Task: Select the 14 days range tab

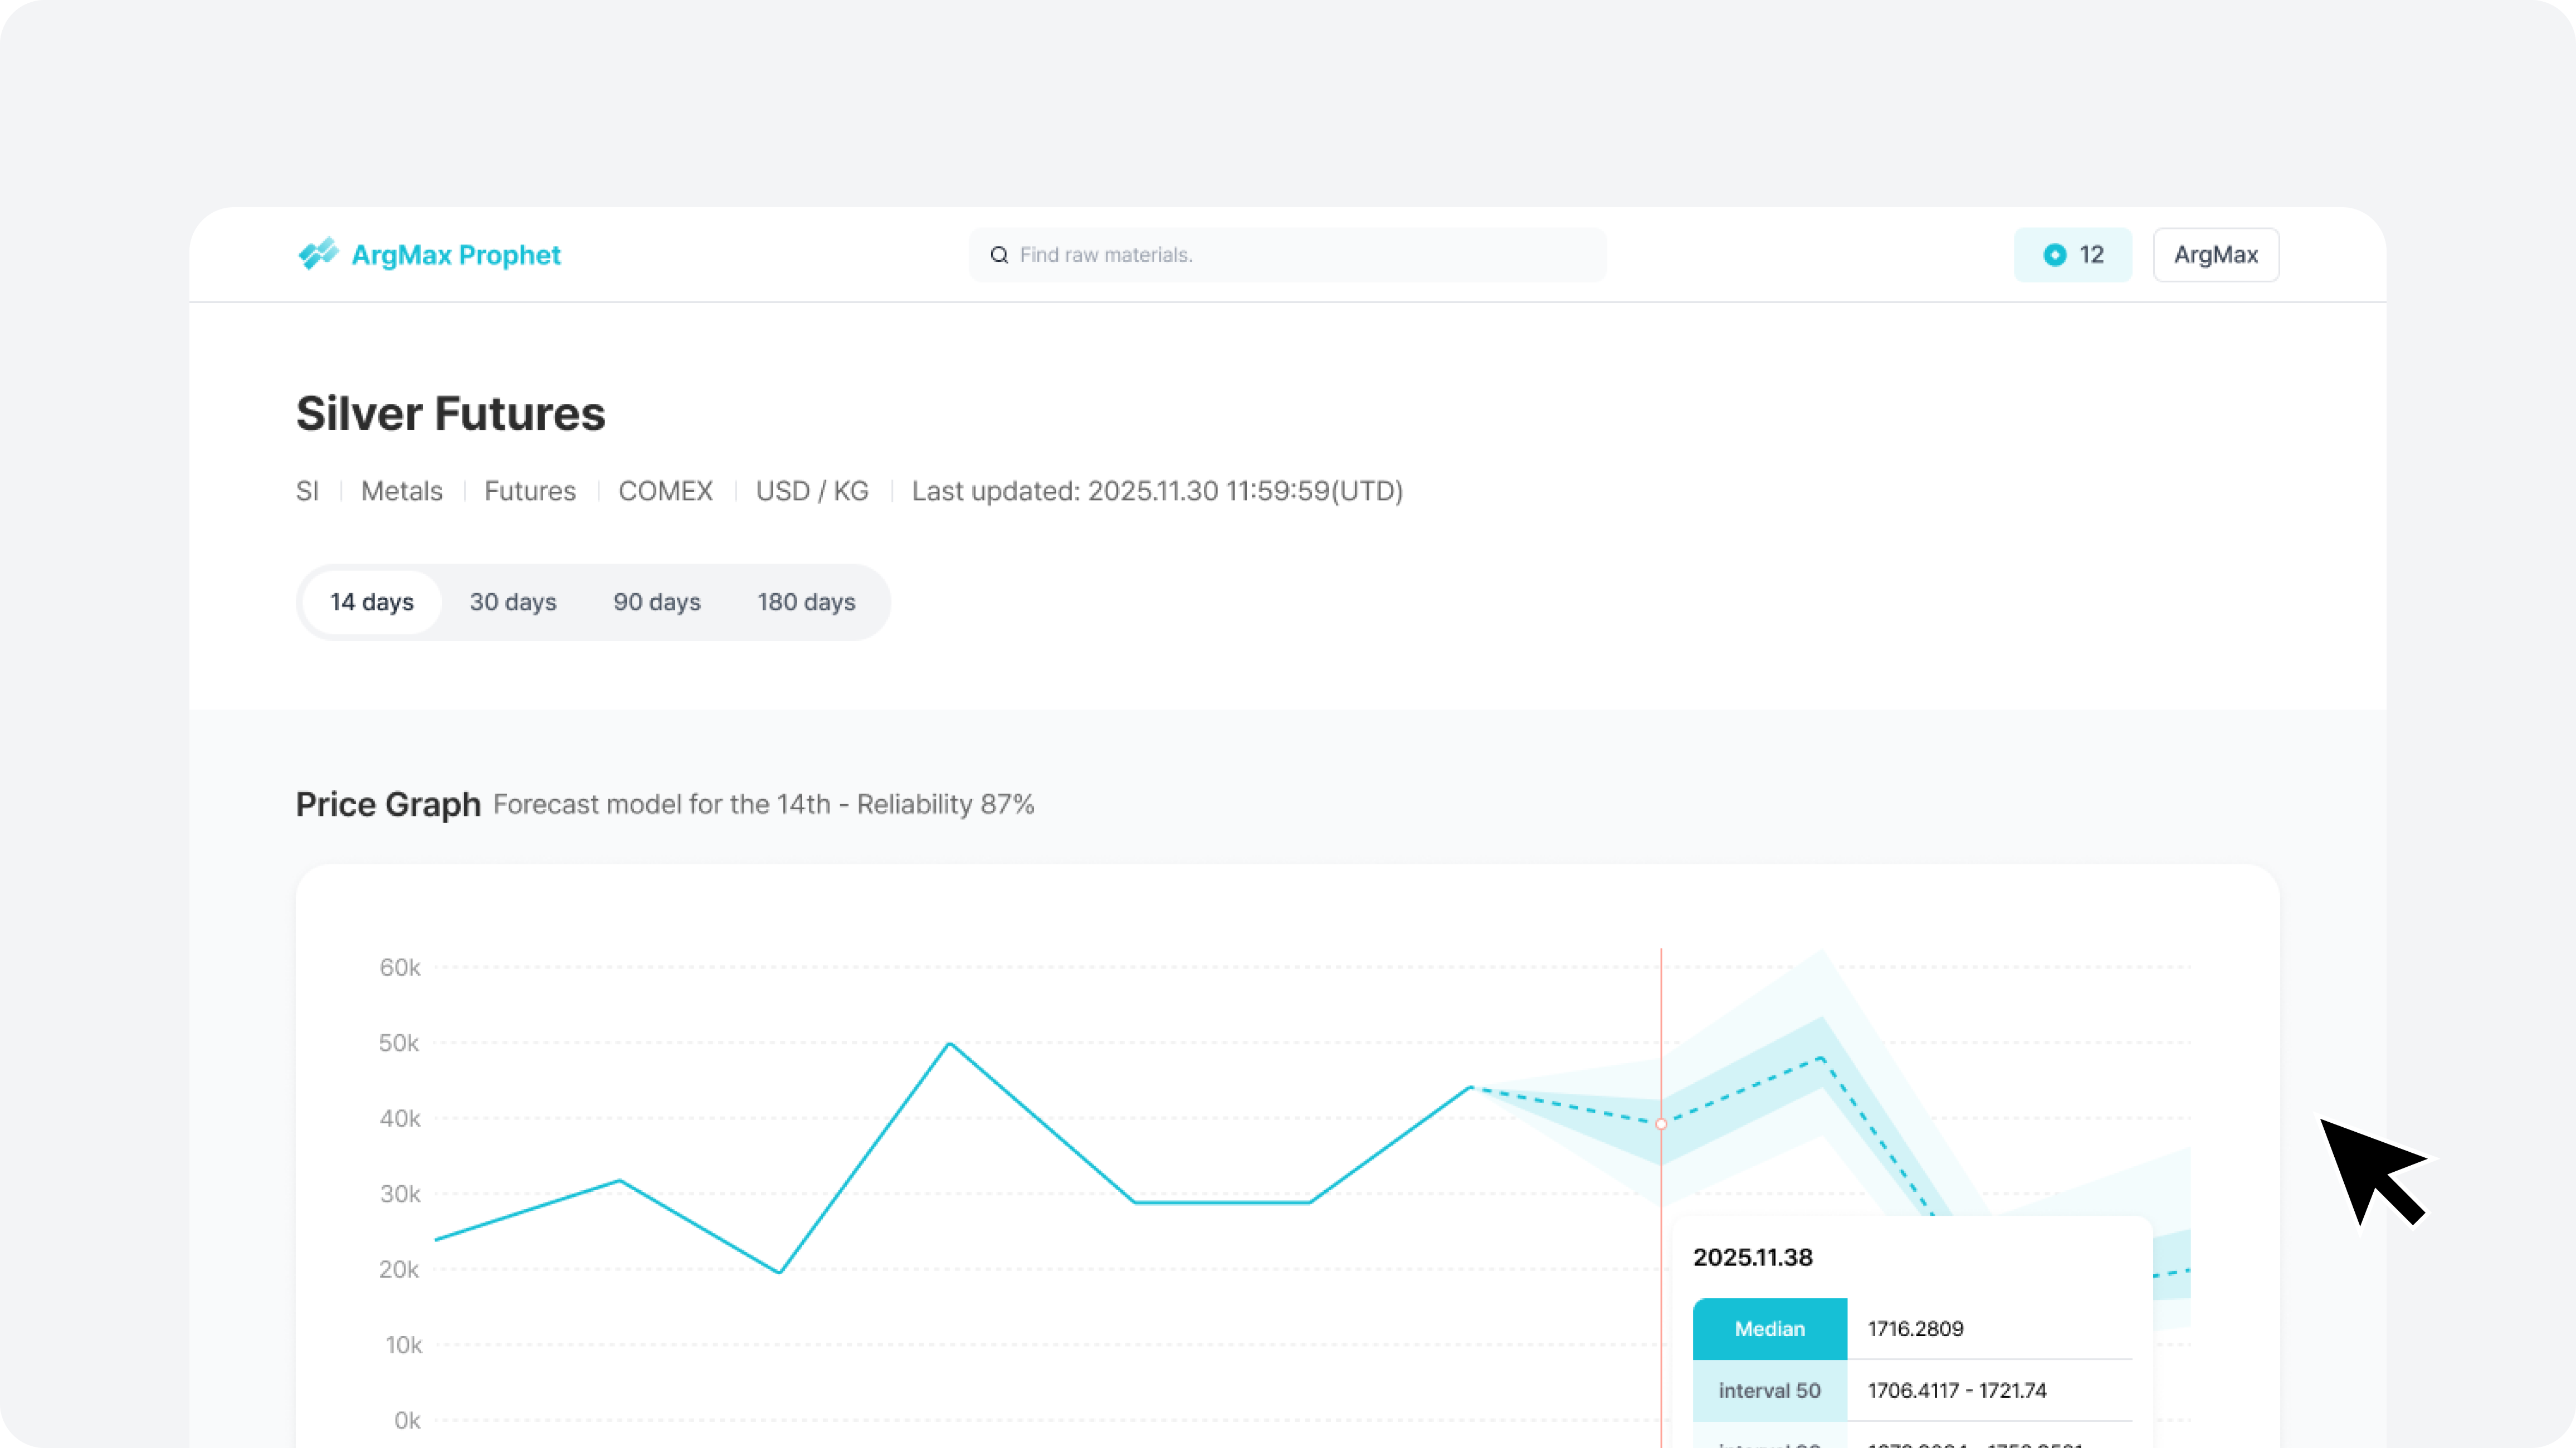Action: pos(372,602)
